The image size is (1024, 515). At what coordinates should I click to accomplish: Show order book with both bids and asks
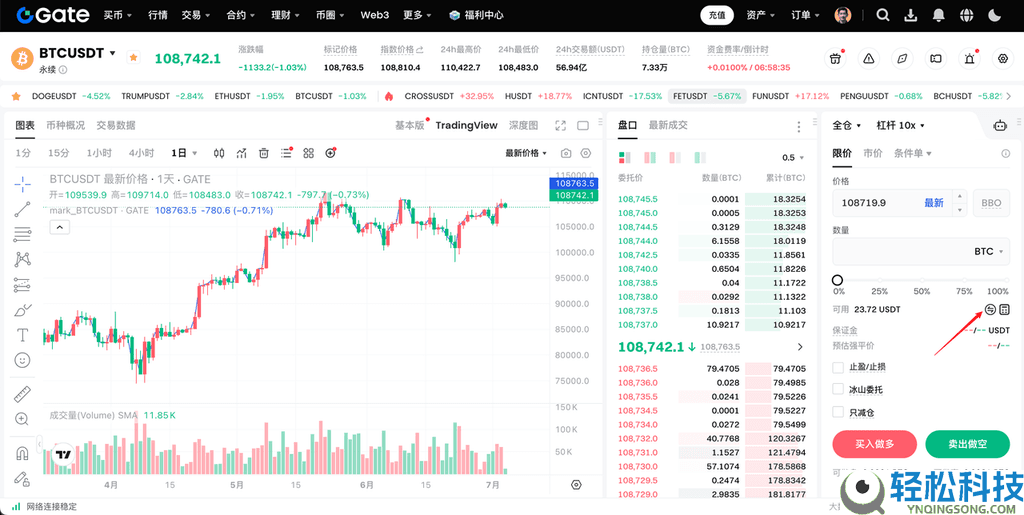coord(624,157)
